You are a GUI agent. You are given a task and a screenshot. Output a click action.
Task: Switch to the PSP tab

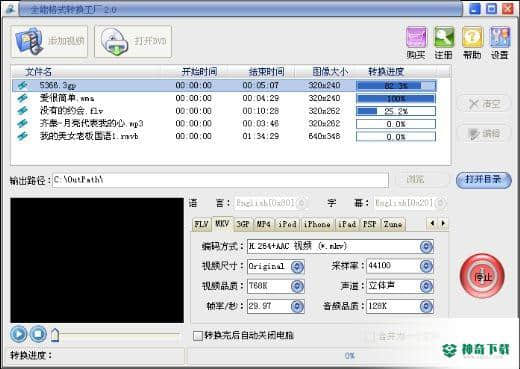tap(370, 224)
